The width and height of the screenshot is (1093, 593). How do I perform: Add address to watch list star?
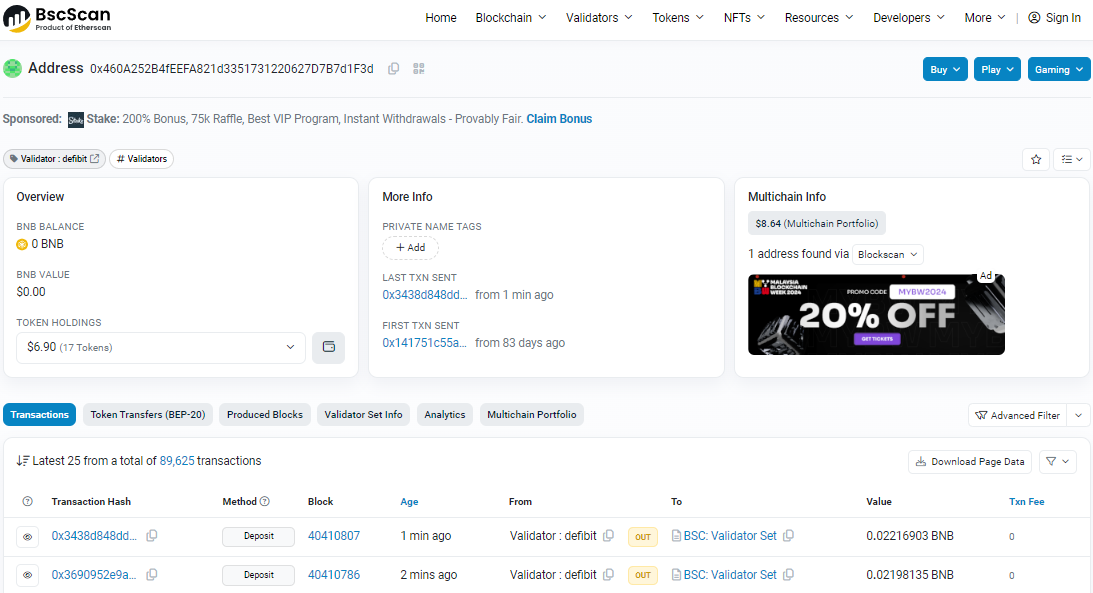pos(1036,159)
